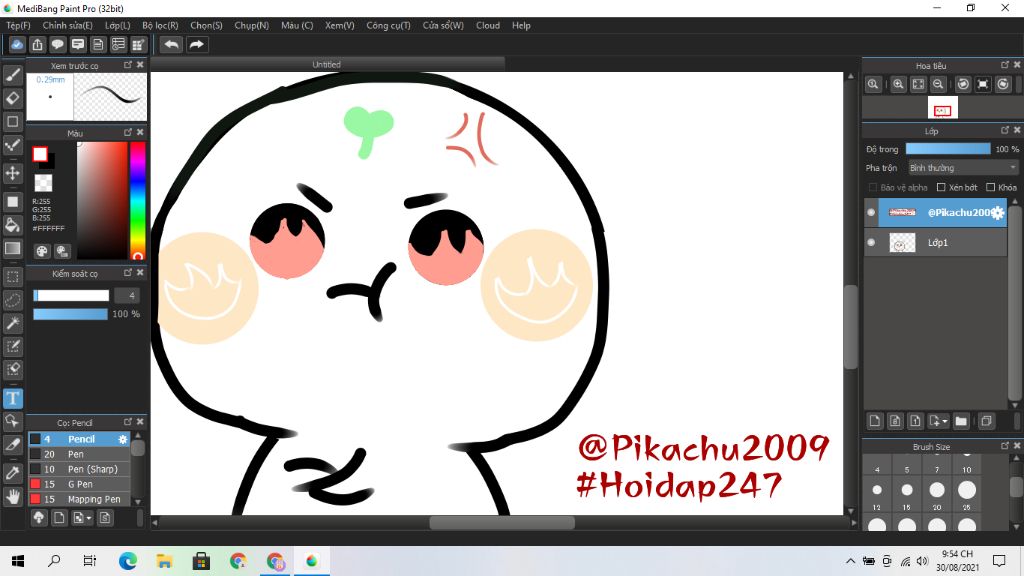Close the Màu color panel
This screenshot has height=576, width=1024.
140,132
